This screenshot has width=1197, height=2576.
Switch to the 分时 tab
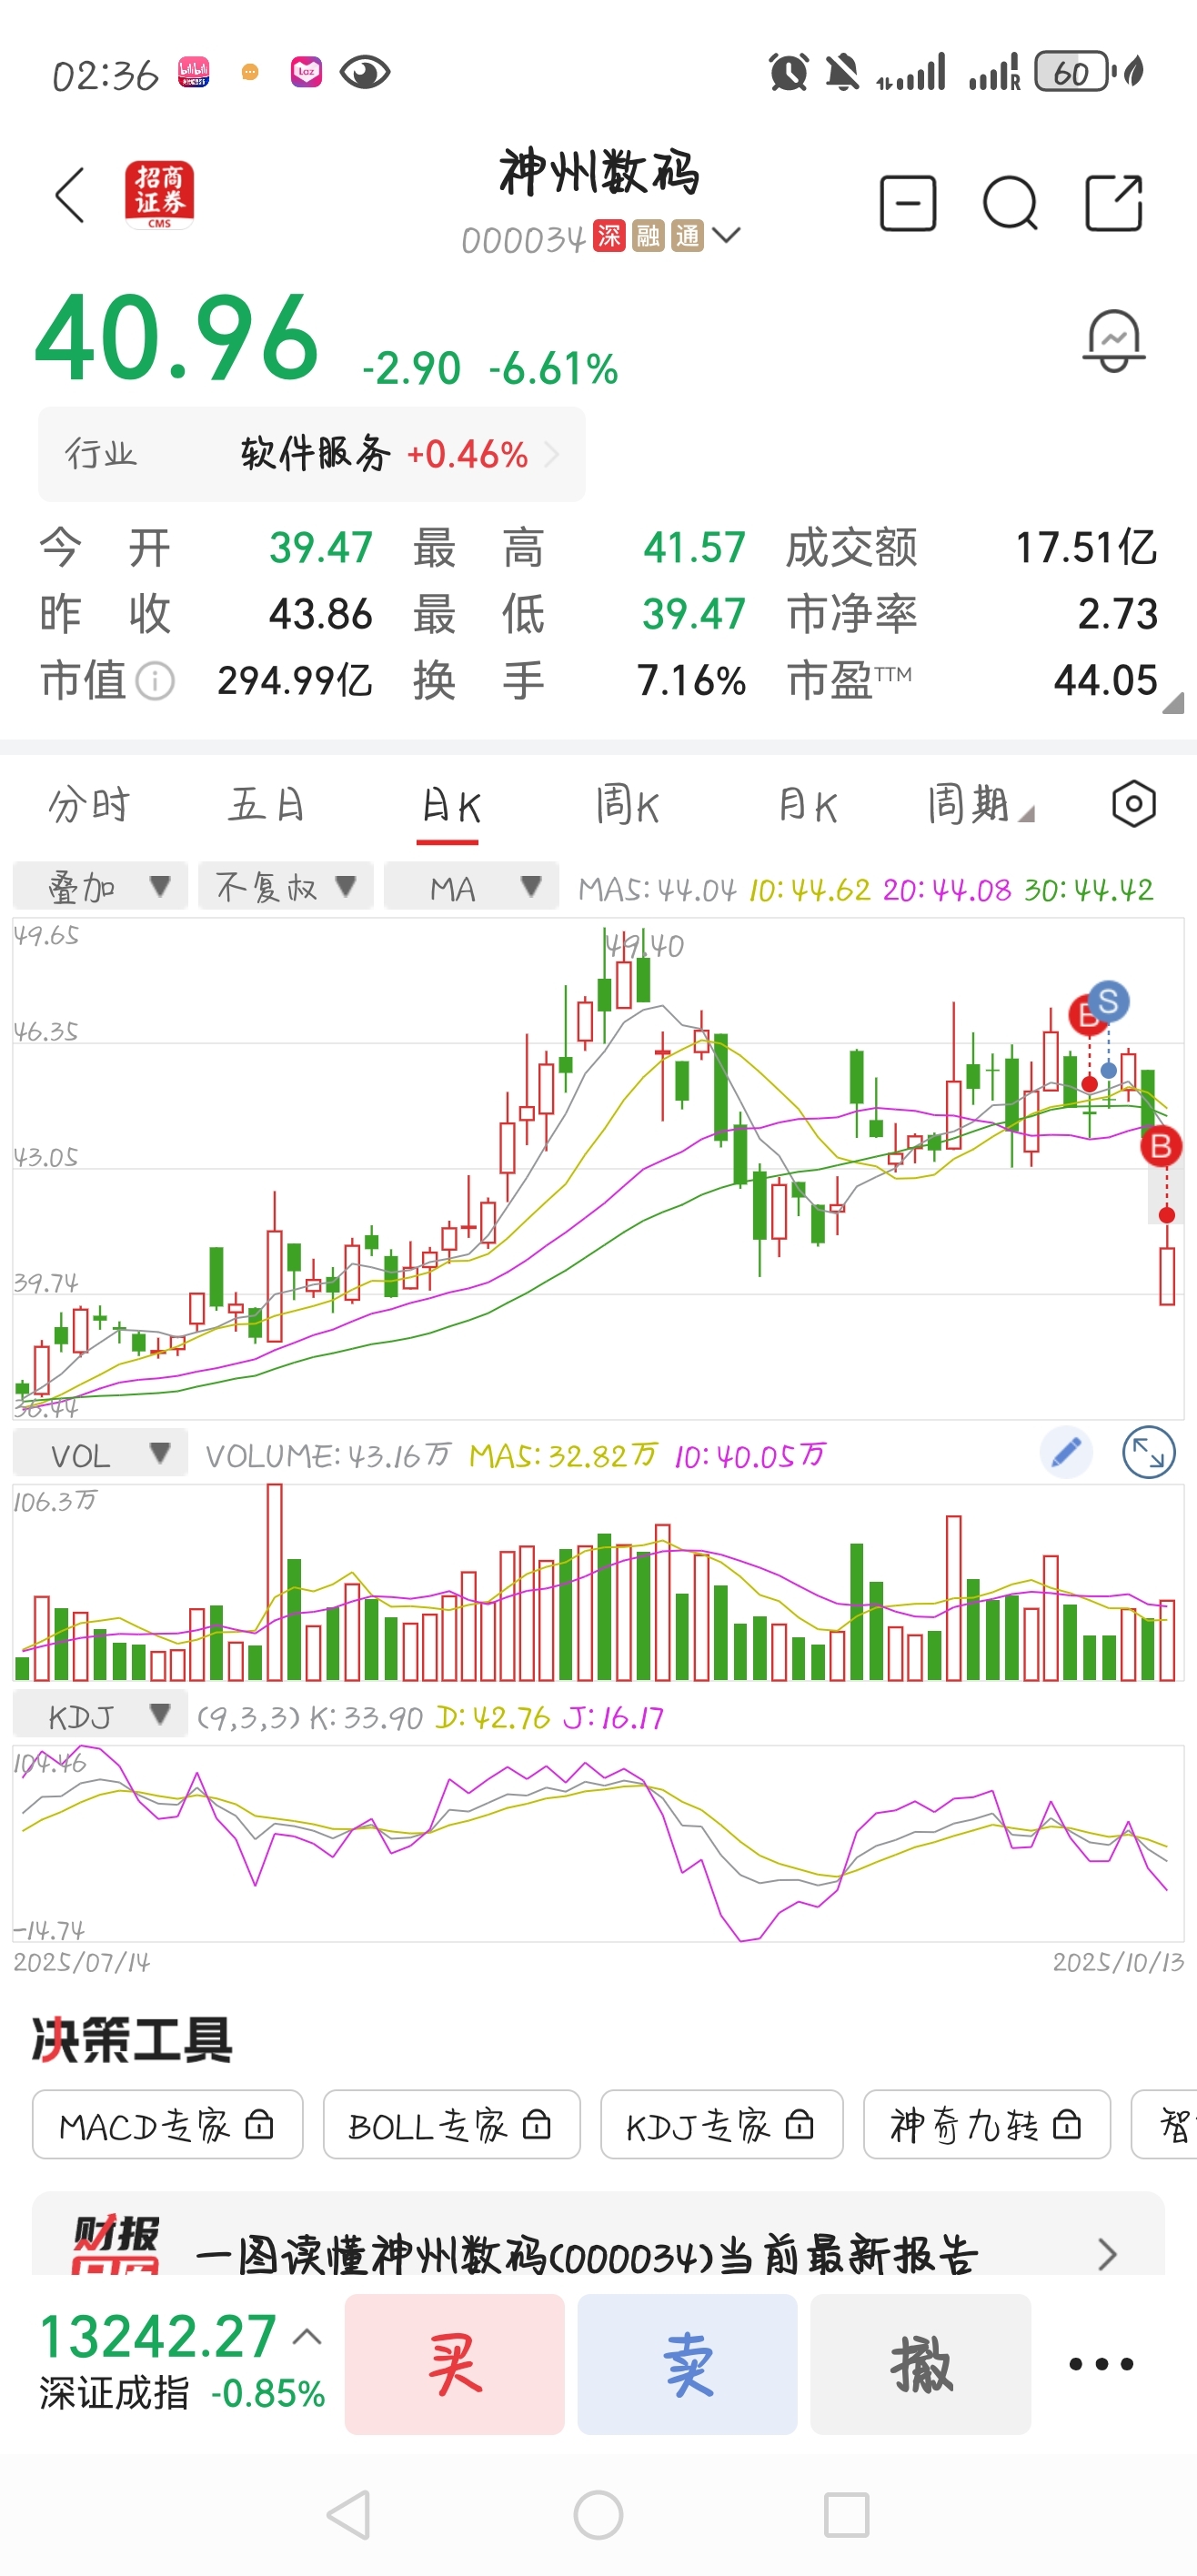pyautogui.click(x=89, y=804)
